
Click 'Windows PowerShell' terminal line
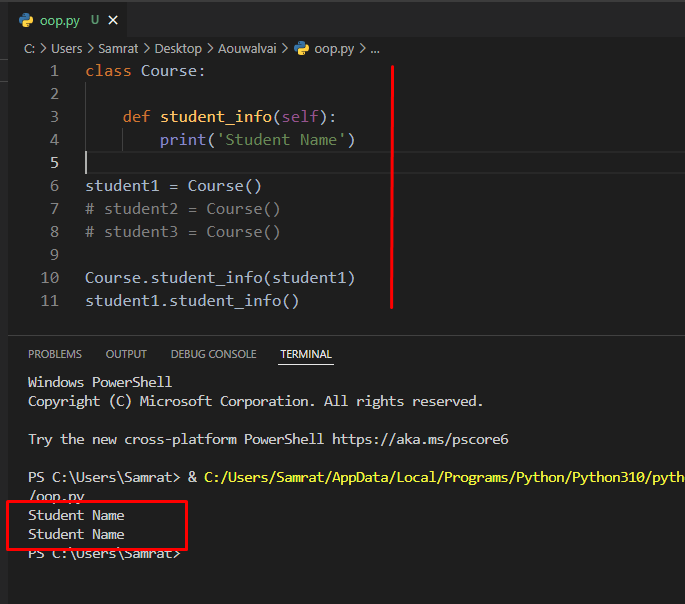[x=100, y=382]
